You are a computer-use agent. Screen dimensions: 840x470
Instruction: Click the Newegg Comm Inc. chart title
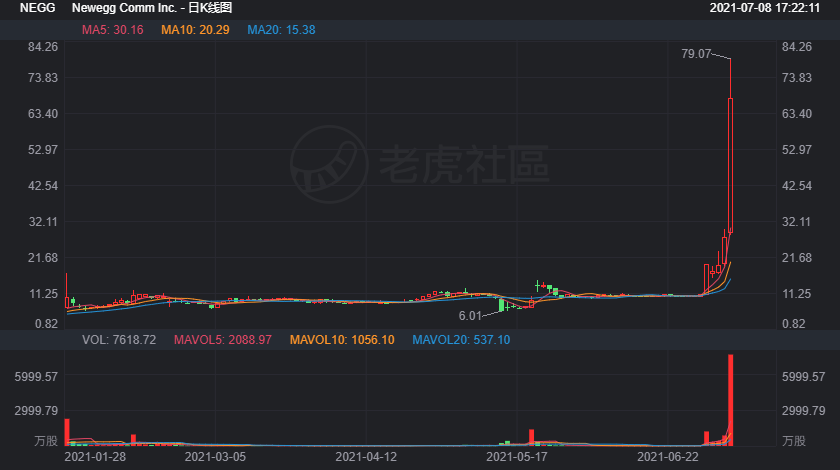tap(152, 8)
